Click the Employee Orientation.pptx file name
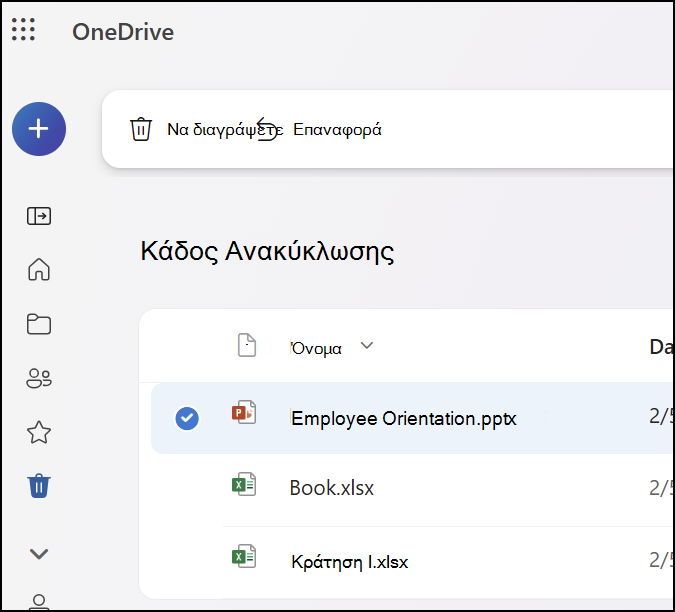This screenshot has height=612, width=675. (404, 419)
